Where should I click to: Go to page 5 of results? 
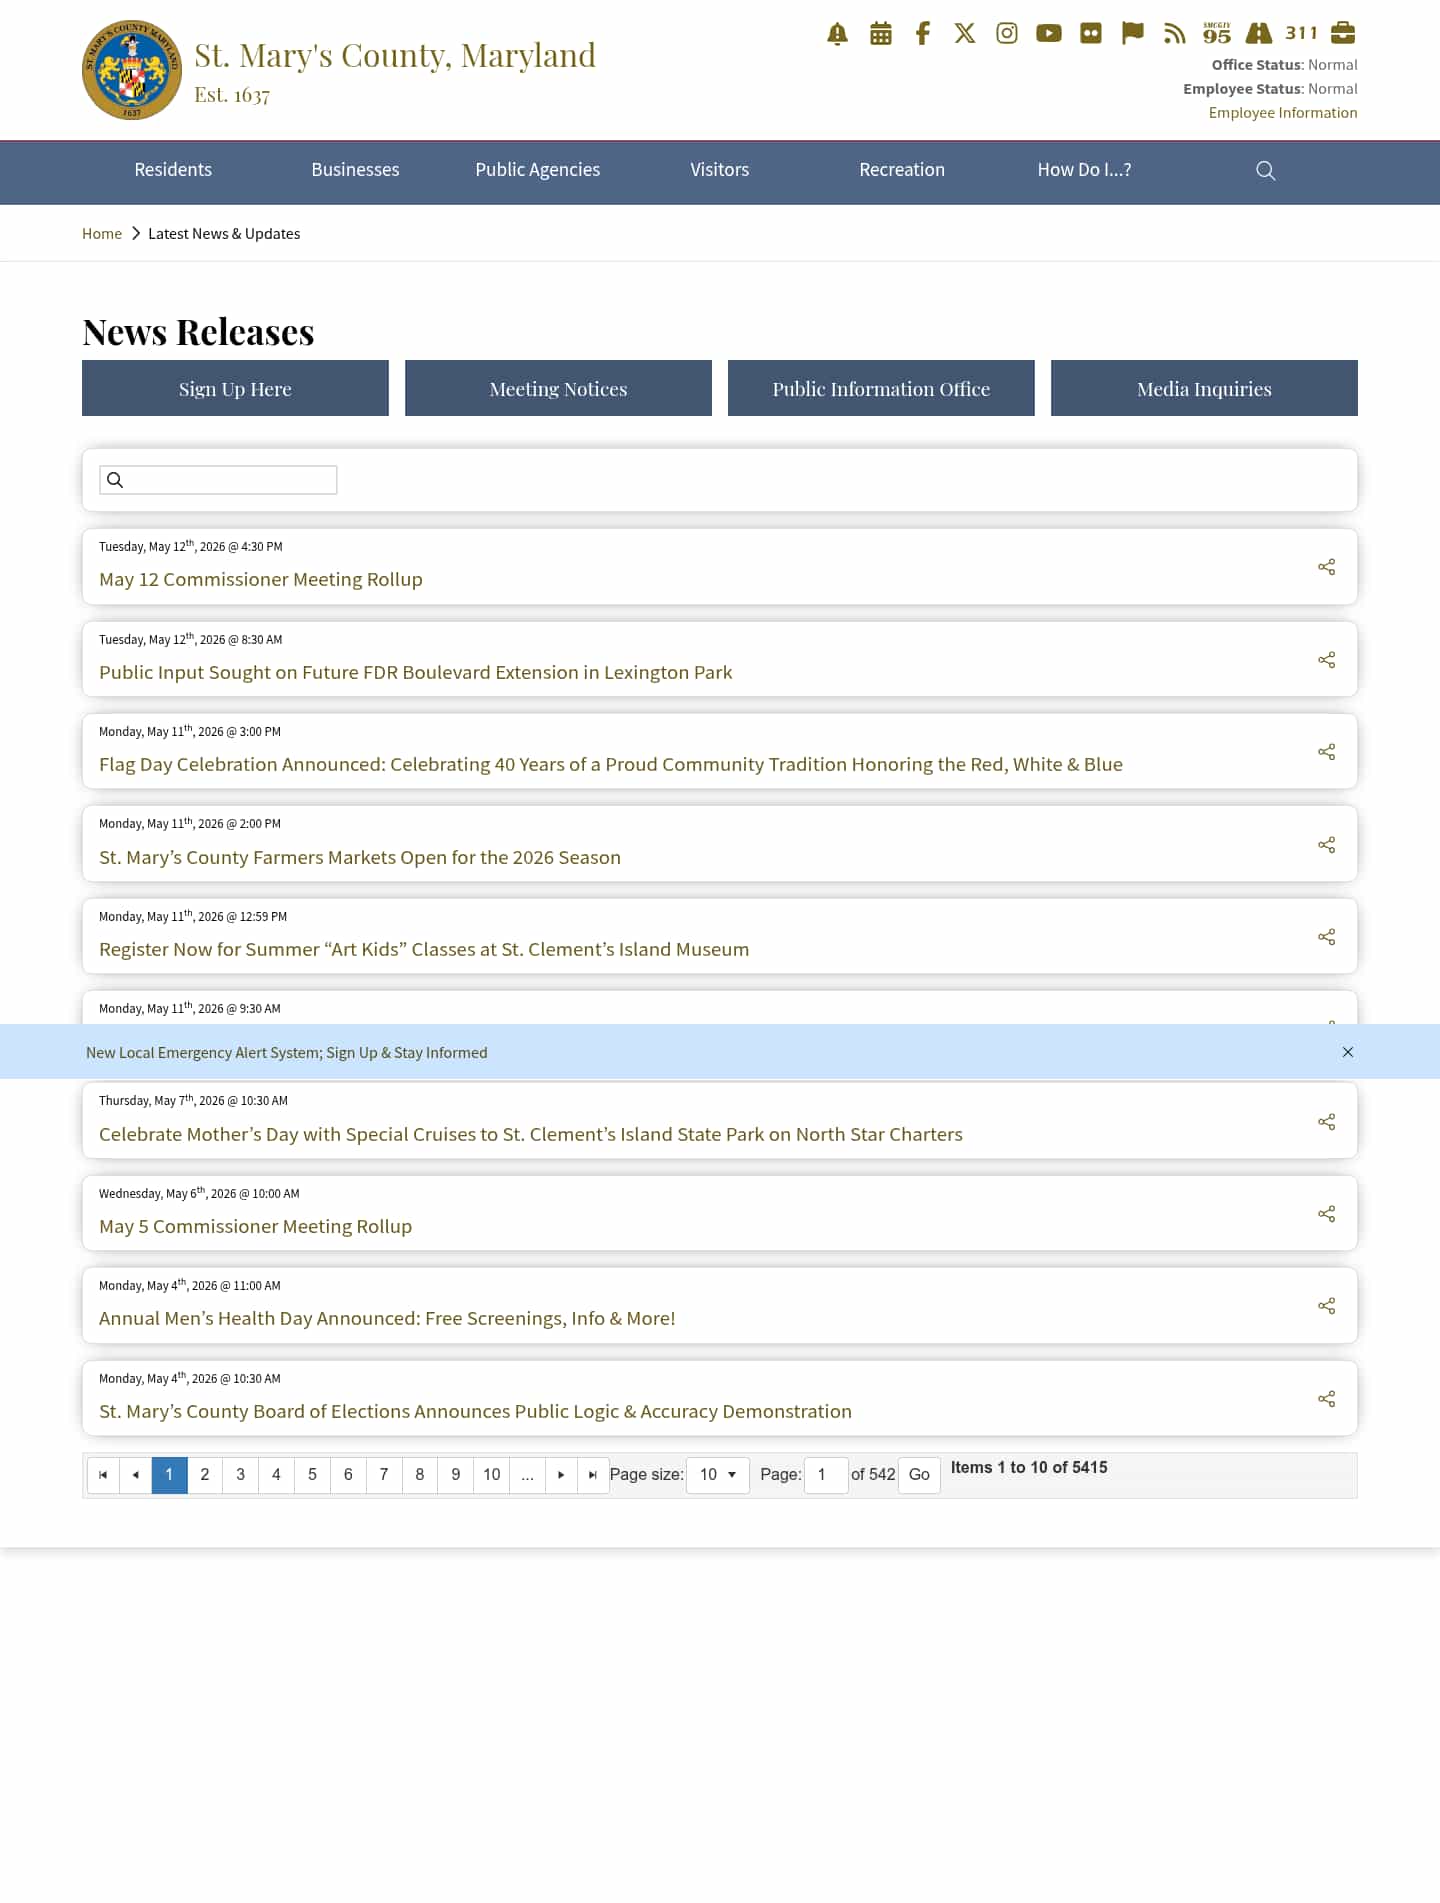312,1475
